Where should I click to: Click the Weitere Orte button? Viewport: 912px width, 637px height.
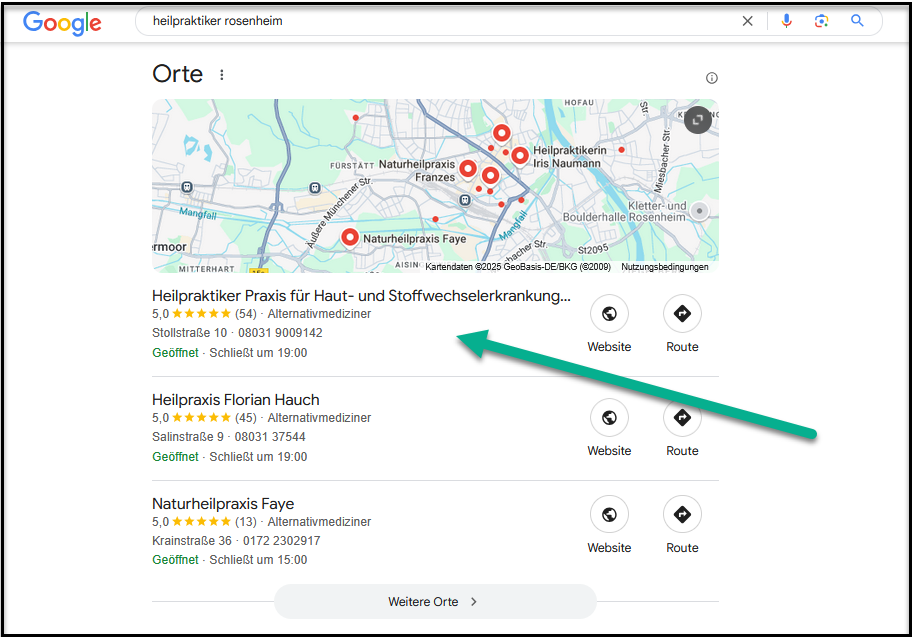(x=435, y=602)
